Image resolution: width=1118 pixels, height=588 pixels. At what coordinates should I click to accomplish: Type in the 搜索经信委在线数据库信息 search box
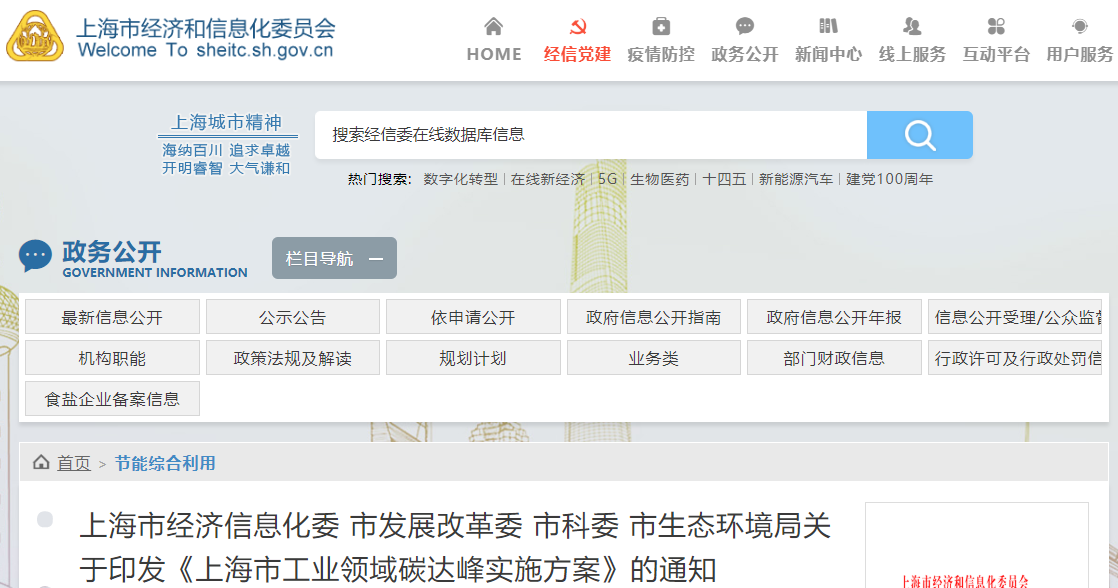pyautogui.click(x=590, y=135)
